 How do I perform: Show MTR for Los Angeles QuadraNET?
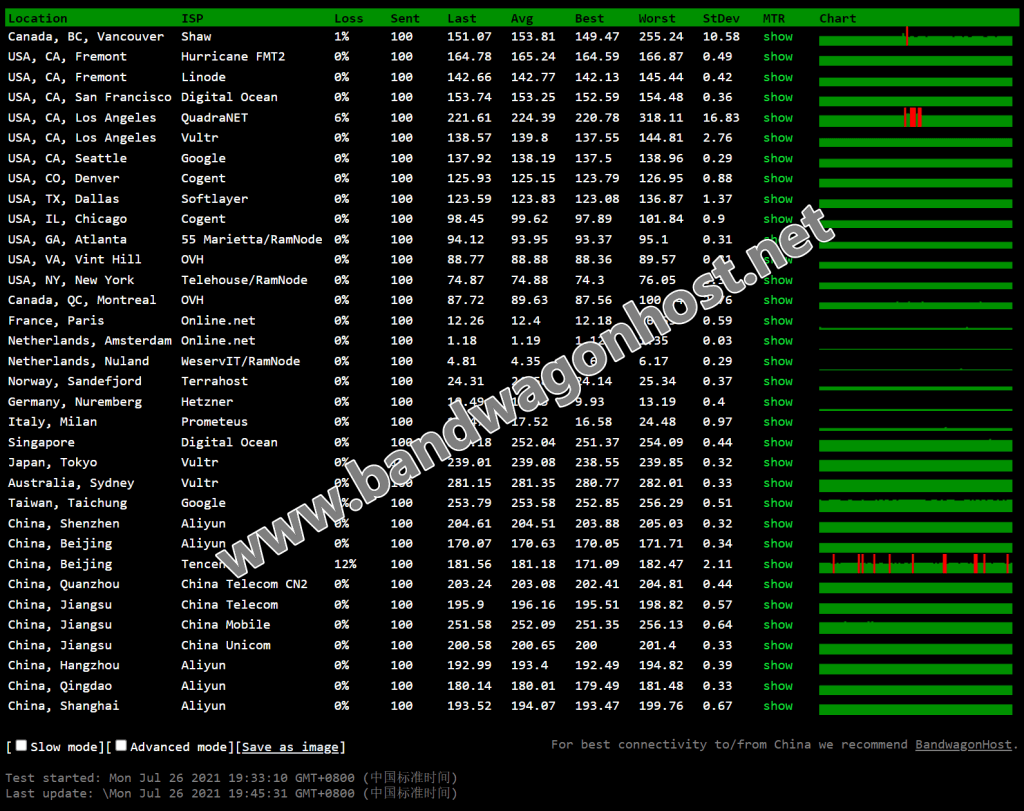click(778, 118)
